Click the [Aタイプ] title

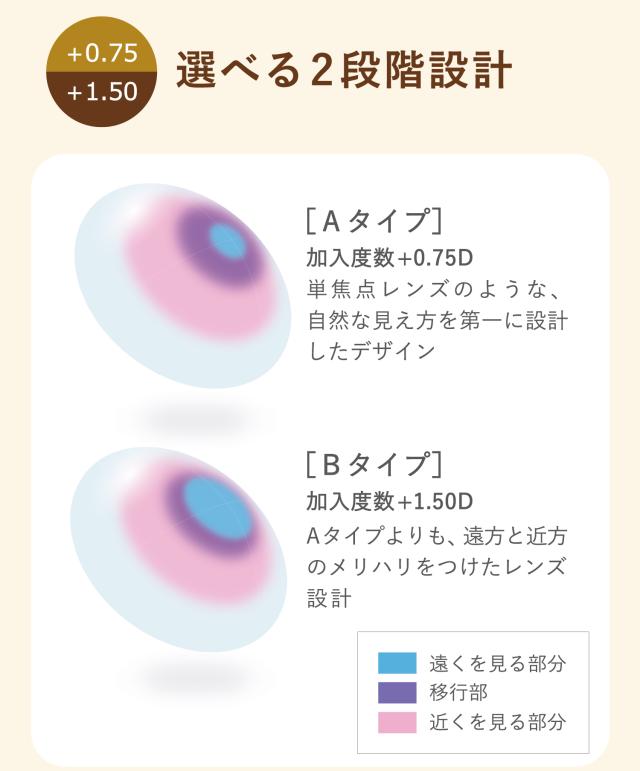click(373, 219)
